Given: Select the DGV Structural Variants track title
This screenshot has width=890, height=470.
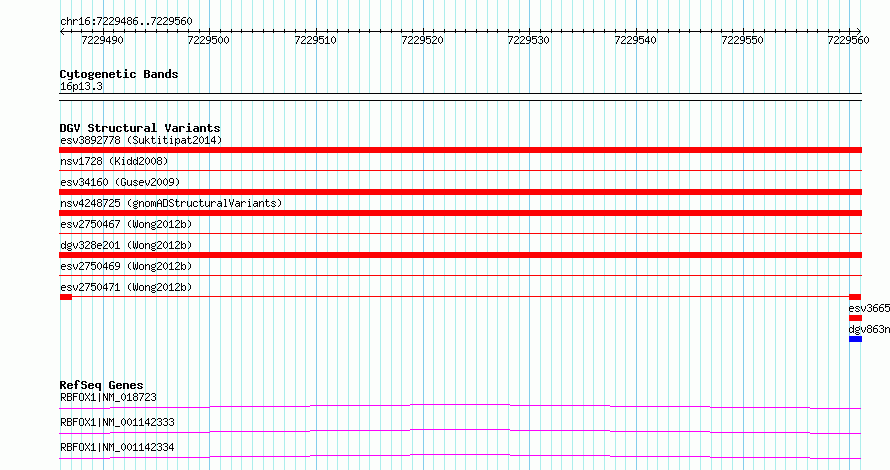Looking at the screenshot, I should (x=140, y=128).
